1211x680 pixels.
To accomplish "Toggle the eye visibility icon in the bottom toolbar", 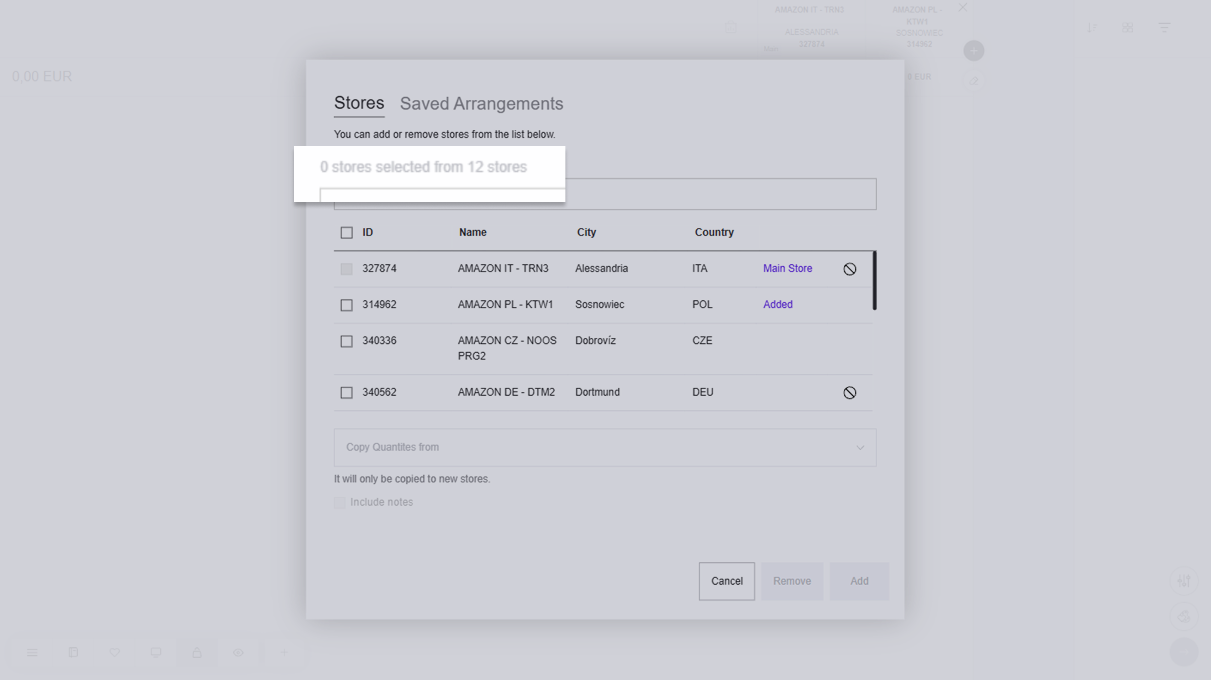I will 238,653.
